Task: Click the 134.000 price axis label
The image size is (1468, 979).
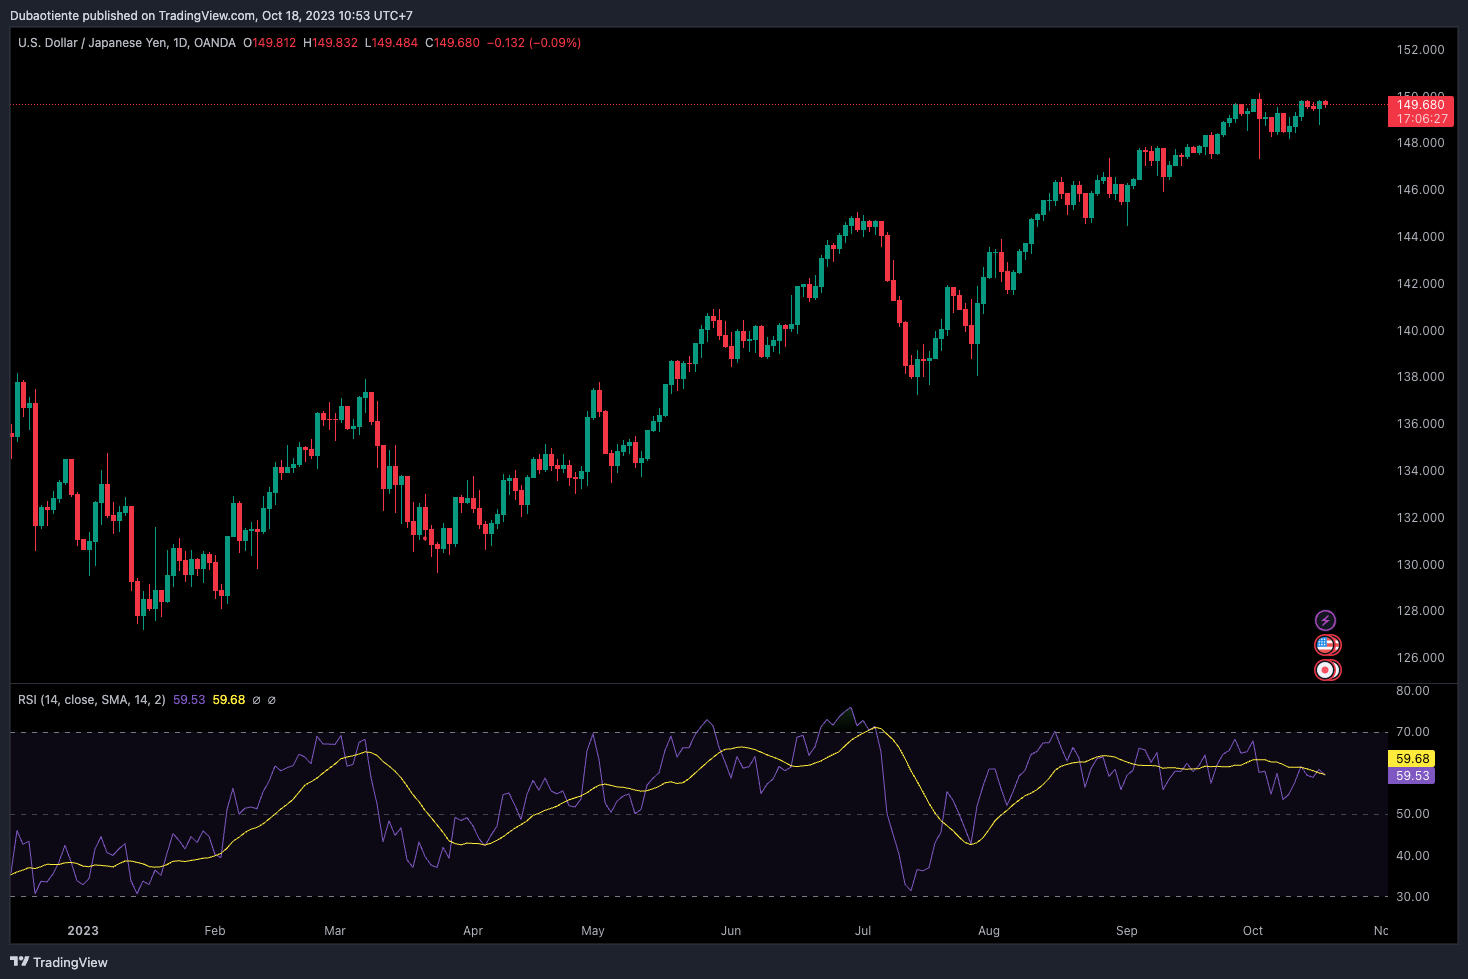Action: 1420,471
